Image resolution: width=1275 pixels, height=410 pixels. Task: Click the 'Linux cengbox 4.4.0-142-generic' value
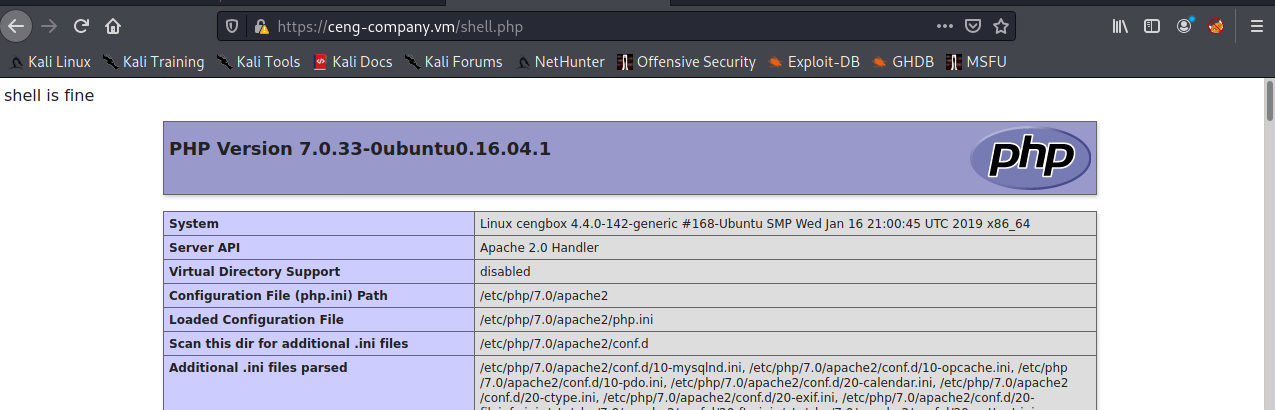pos(755,223)
